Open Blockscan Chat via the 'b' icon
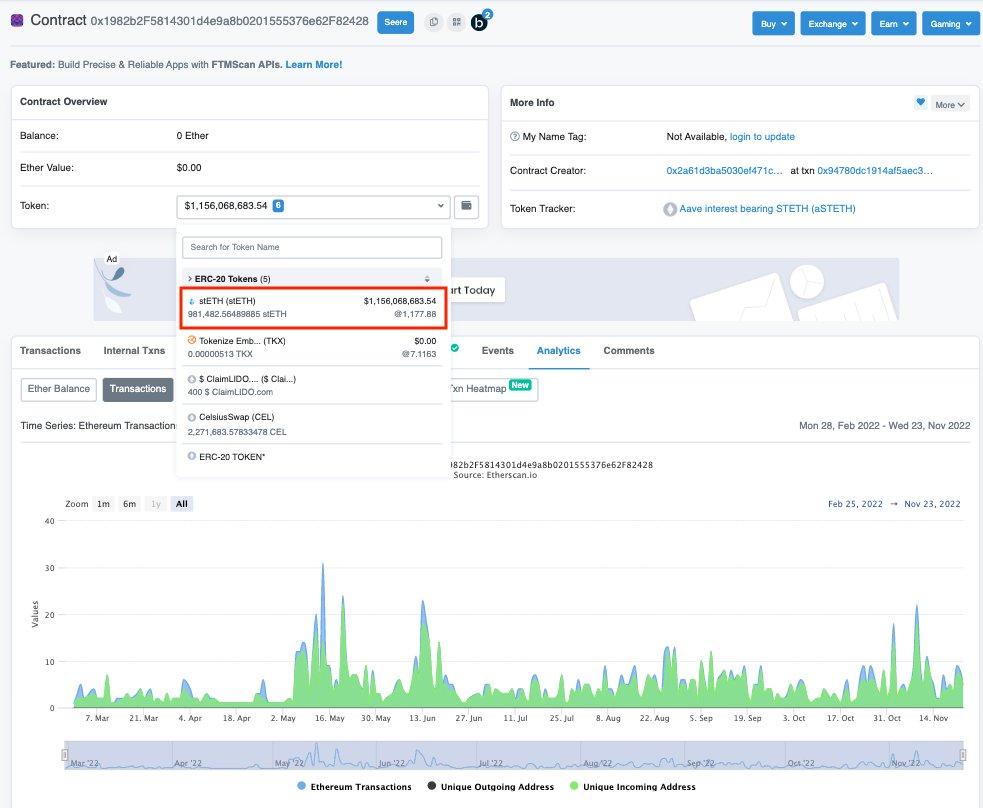Viewport: 983px width, 808px height. click(x=479, y=23)
